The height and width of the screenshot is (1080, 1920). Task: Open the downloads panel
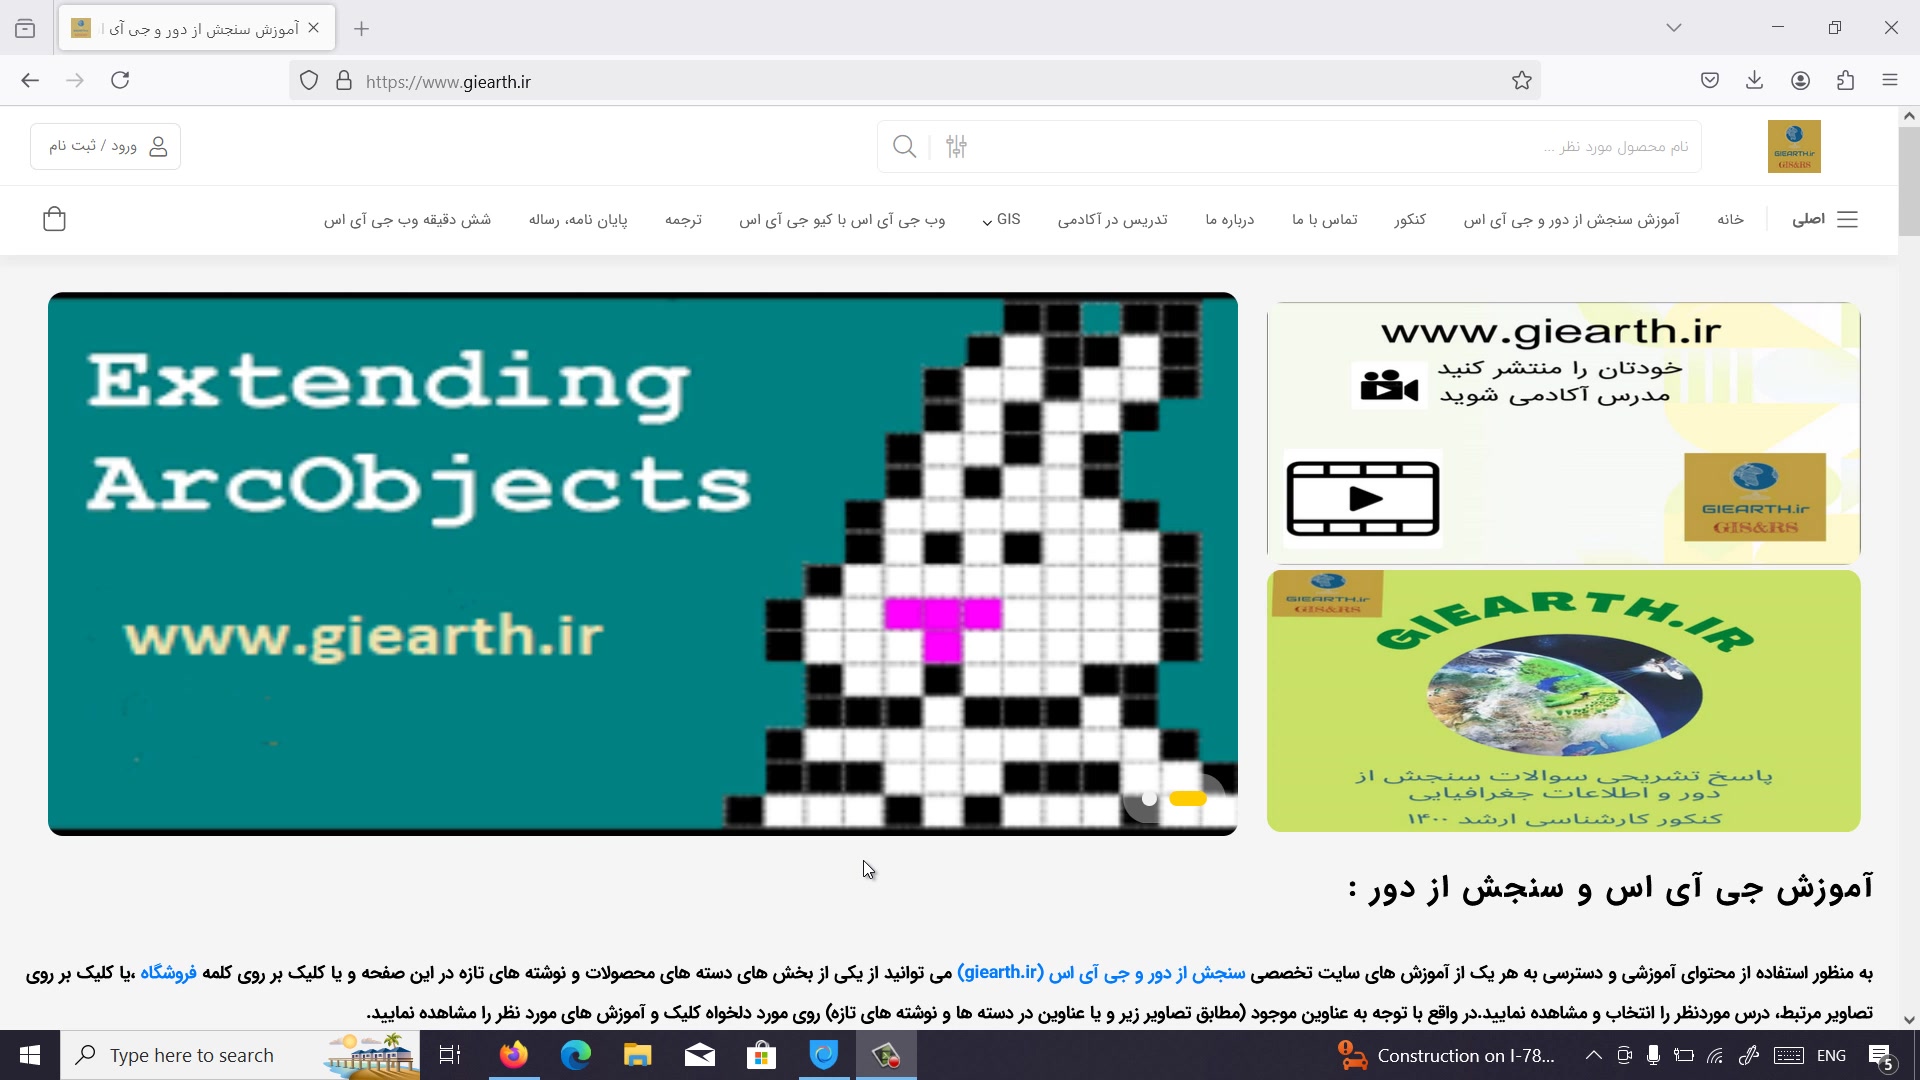(1755, 81)
